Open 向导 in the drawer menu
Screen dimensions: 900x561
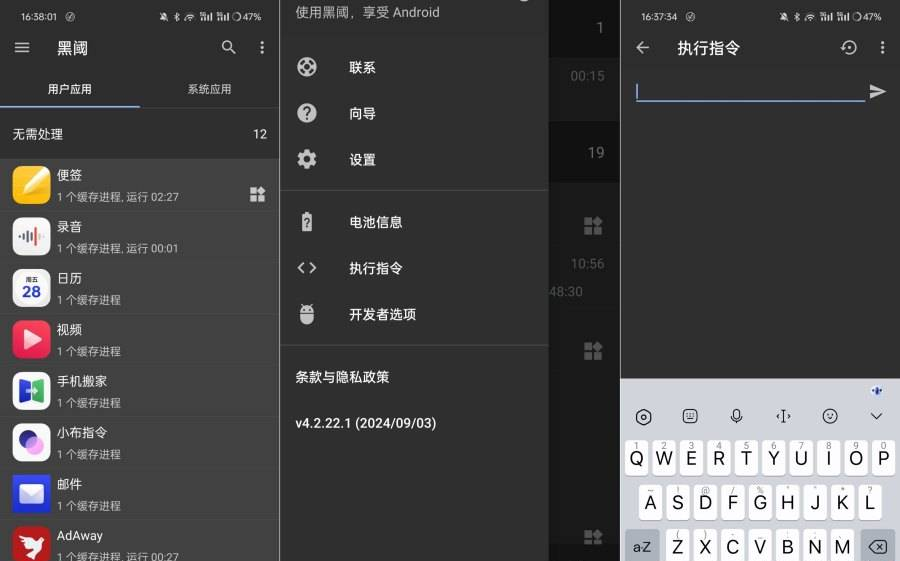point(414,113)
